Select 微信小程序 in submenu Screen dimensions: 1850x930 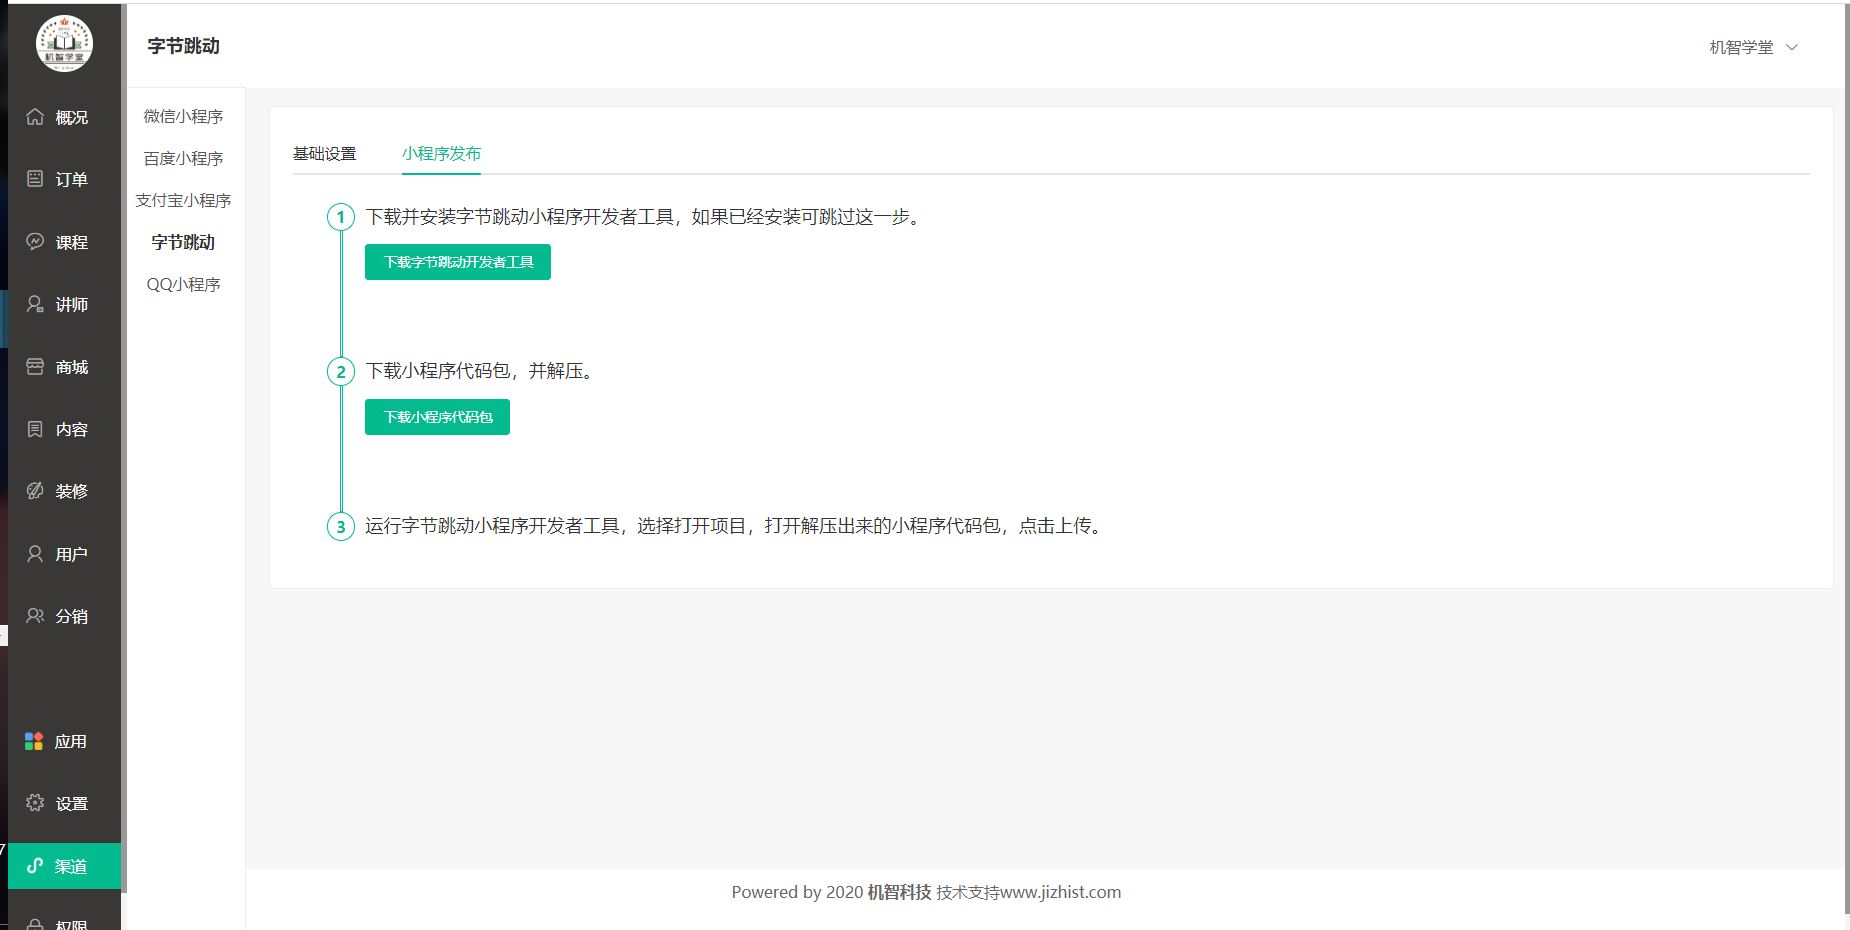[x=183, y=116]
